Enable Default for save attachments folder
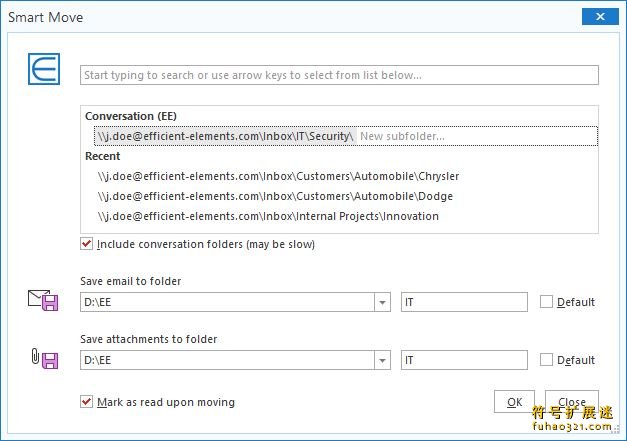627x441 pixels. click(546, 360)
